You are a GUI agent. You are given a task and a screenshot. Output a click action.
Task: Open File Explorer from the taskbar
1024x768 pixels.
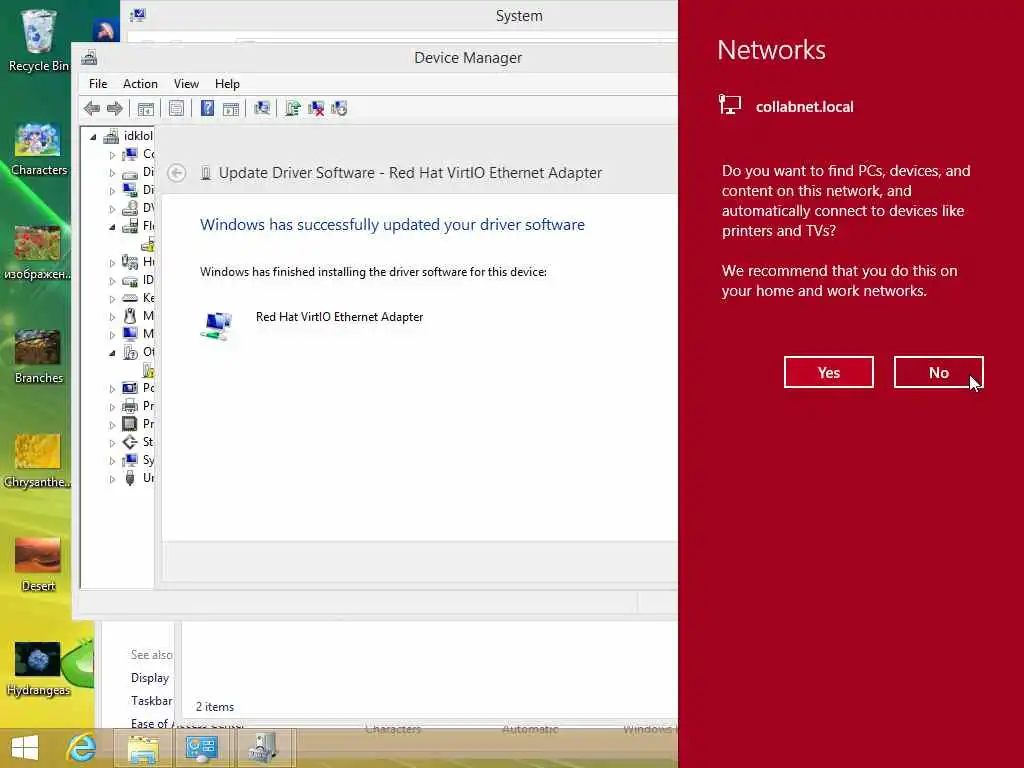point(143,748)
